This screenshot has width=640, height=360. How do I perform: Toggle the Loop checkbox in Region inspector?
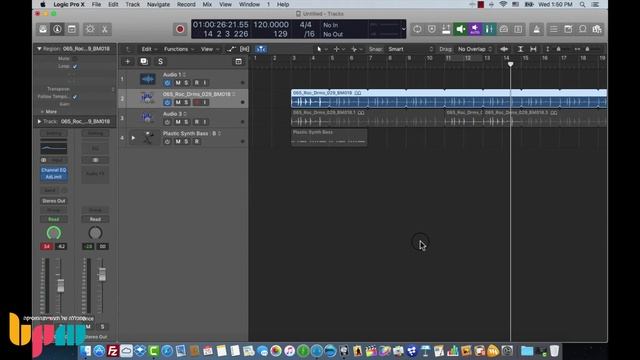tap(75, 66)
